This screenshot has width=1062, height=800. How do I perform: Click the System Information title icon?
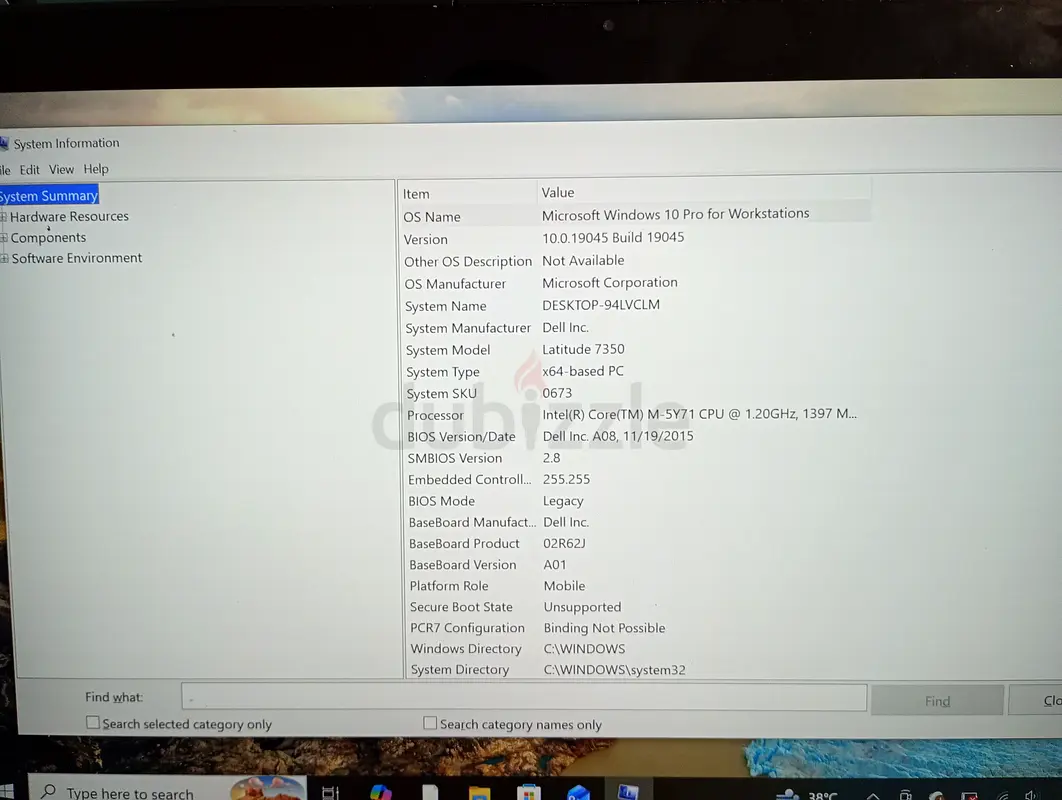click(x=4, y=144)
